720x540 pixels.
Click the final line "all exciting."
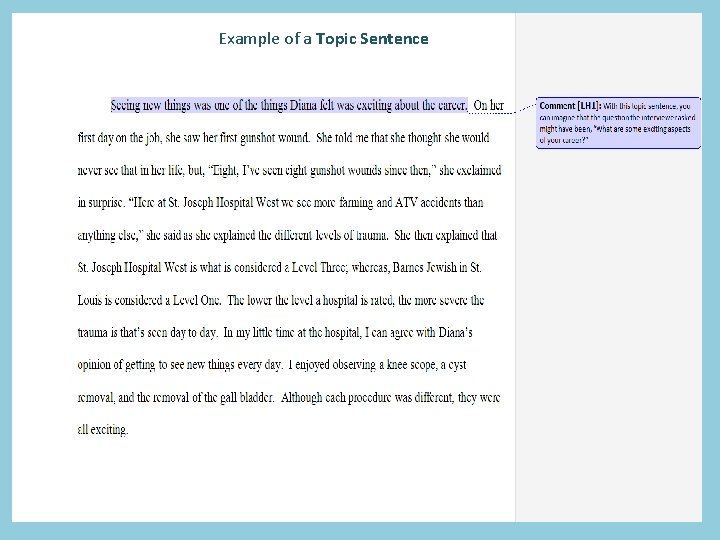pos(103,430)
